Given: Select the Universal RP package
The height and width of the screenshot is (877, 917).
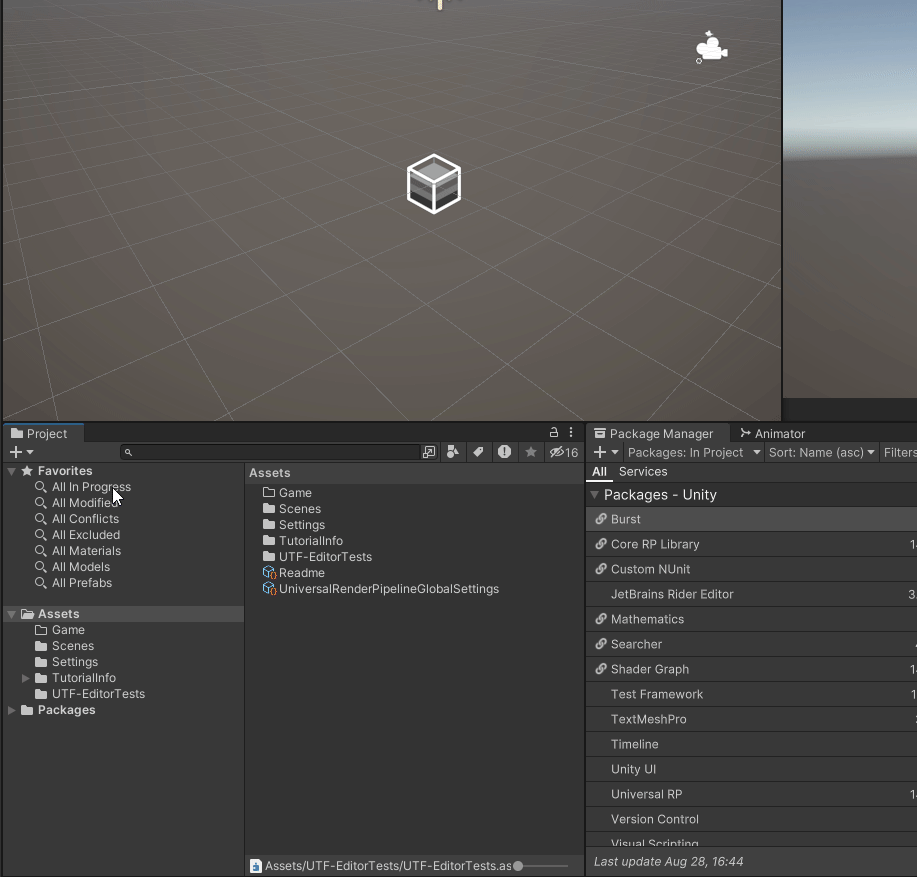Looking at the screenshot, I should coord(751,794).
